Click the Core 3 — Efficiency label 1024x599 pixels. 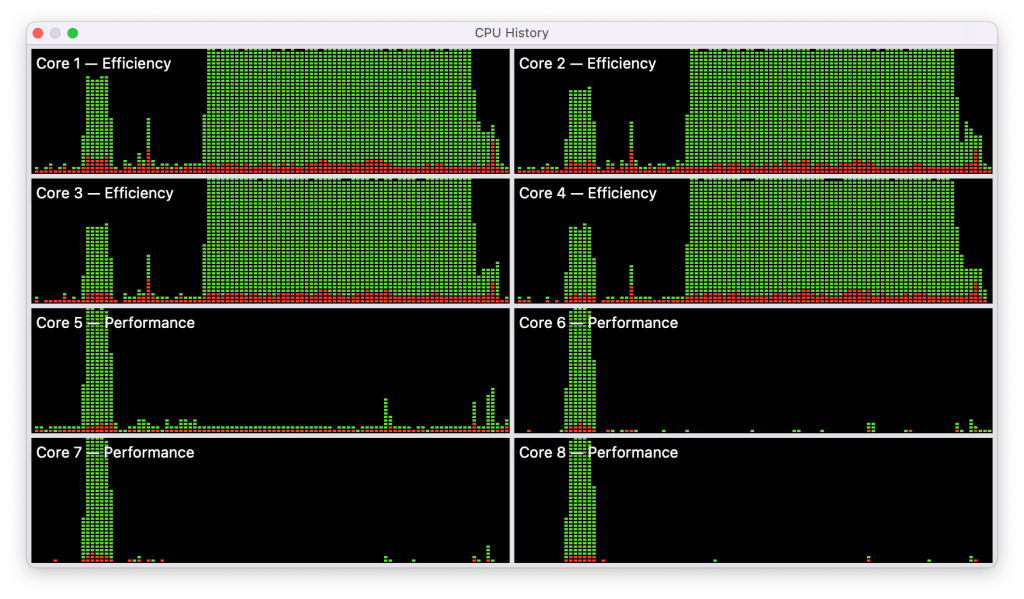(x=103, y=193)
